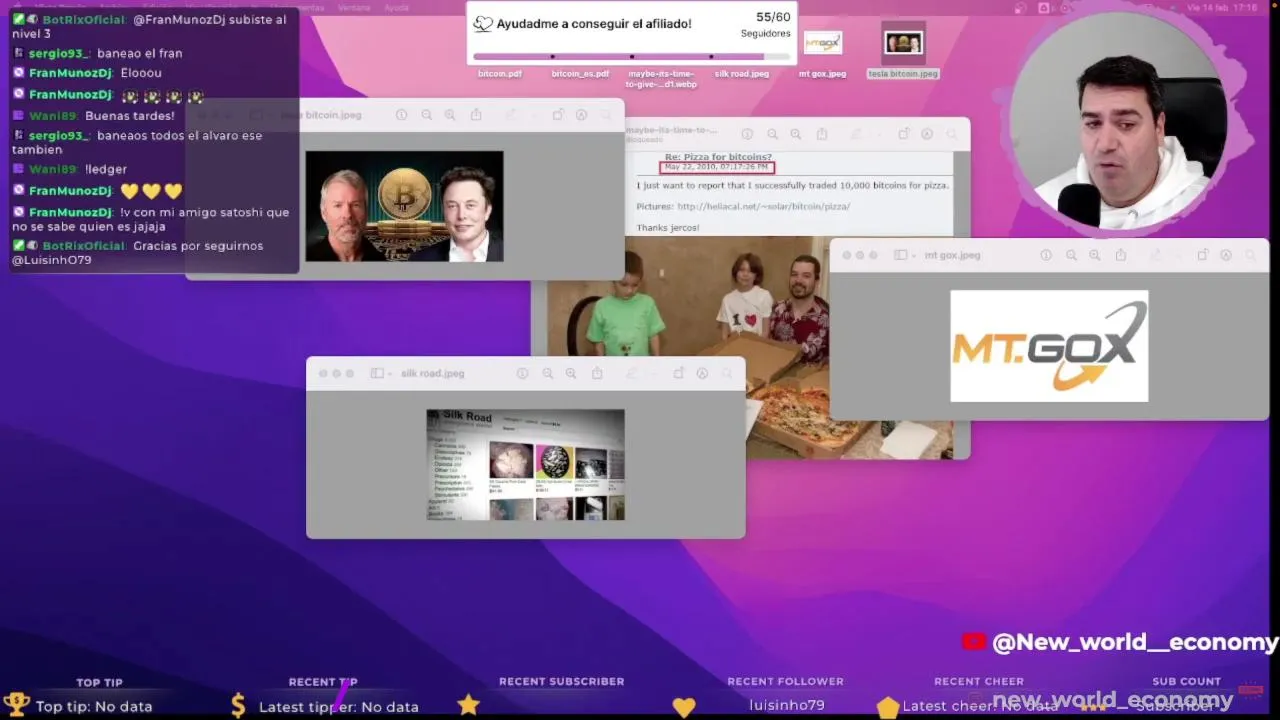Zoom out in silk road.jpeg window
The image size is (1280, 720).
(x=547, y=373)
